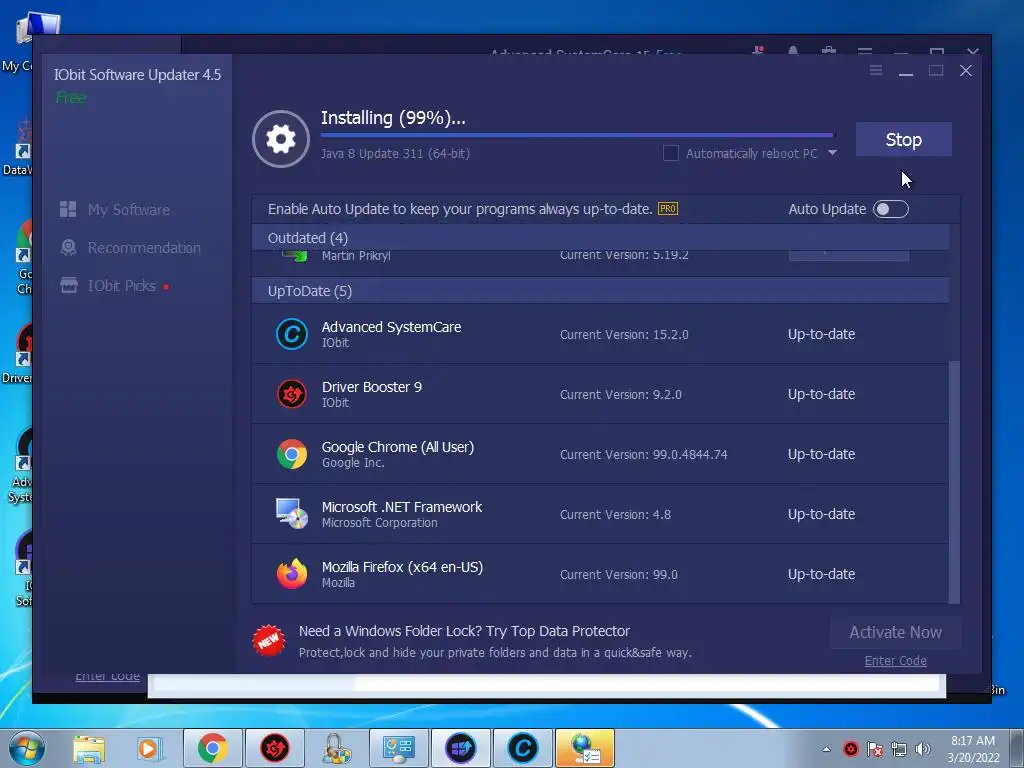This screenshot has width=1024, height=768.
Task: Check Automatically reboot PC checkbox
Action: (x=671, y=153)
